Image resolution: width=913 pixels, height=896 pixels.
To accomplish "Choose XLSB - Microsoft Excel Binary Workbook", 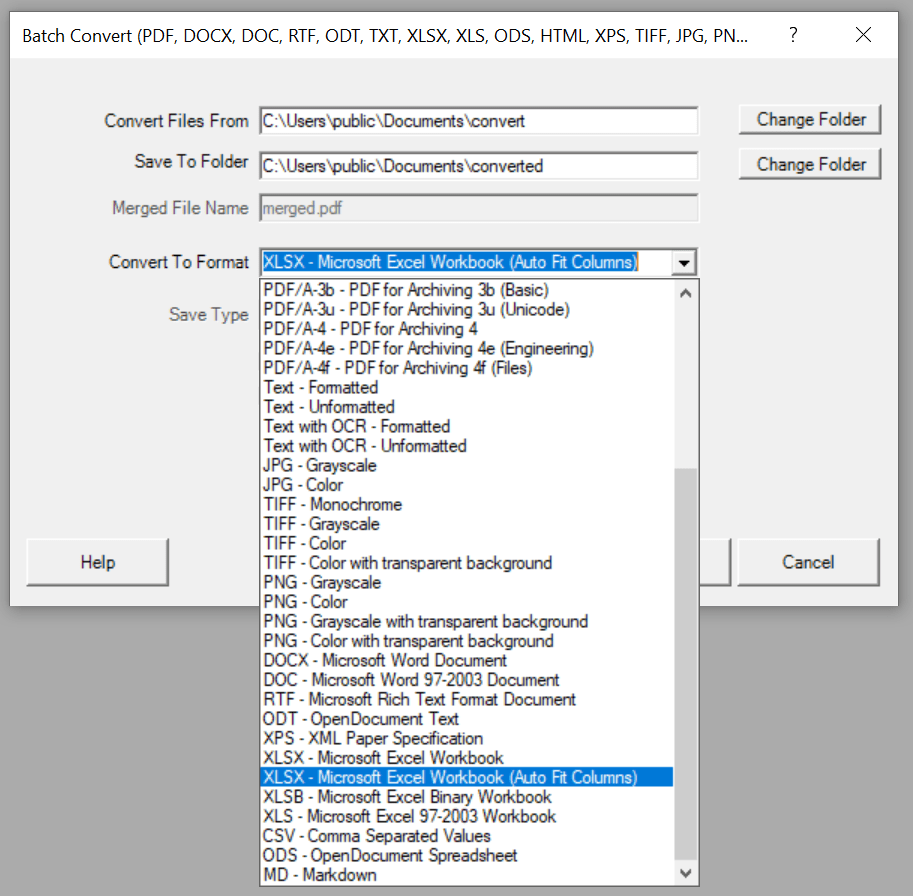I will pos(466,797).
